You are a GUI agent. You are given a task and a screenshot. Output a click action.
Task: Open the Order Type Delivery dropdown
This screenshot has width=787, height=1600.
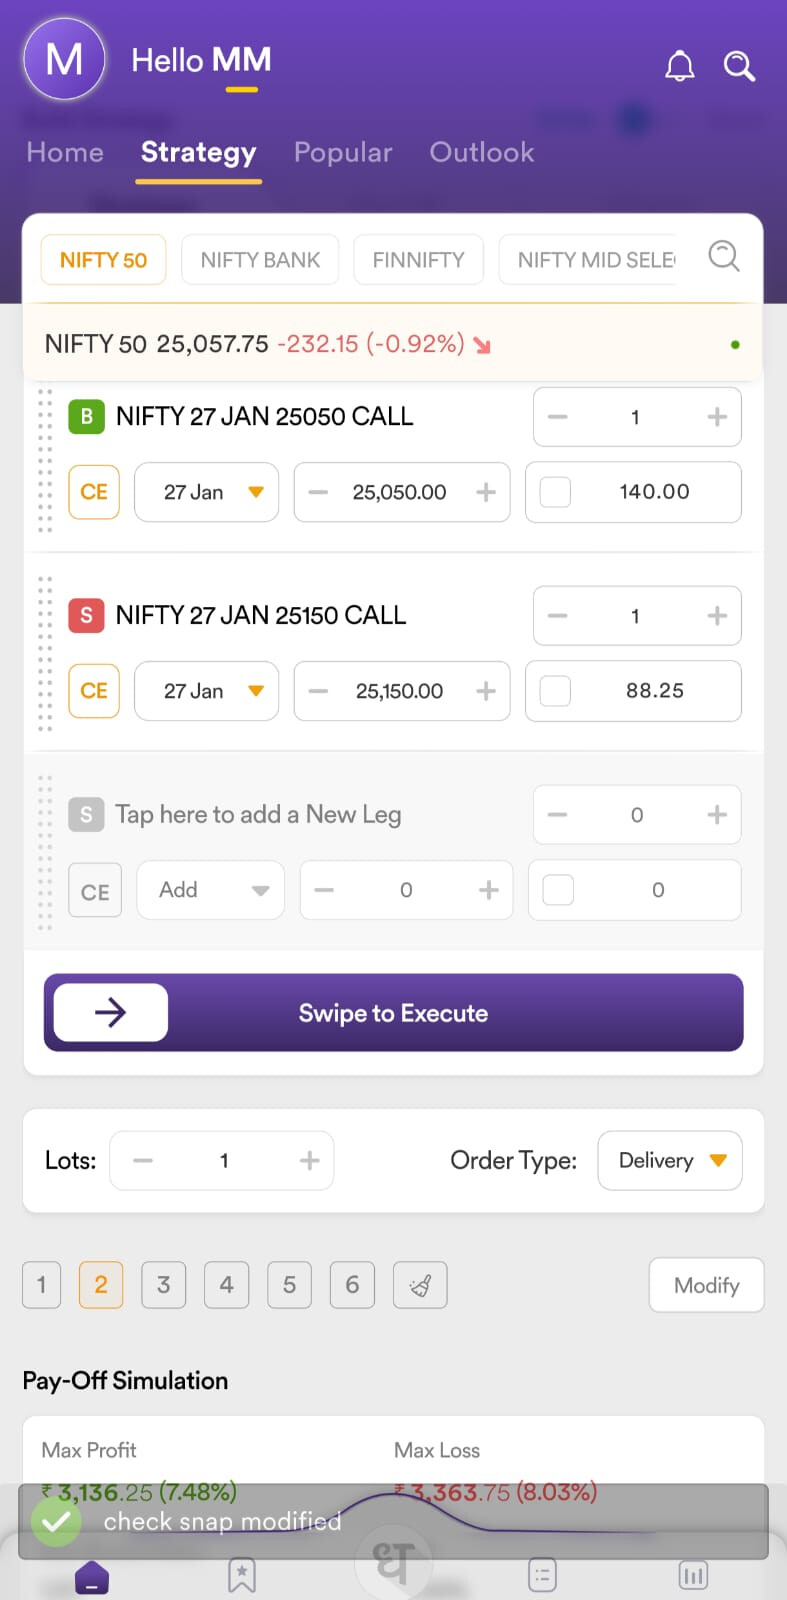tap(670, 1160)
